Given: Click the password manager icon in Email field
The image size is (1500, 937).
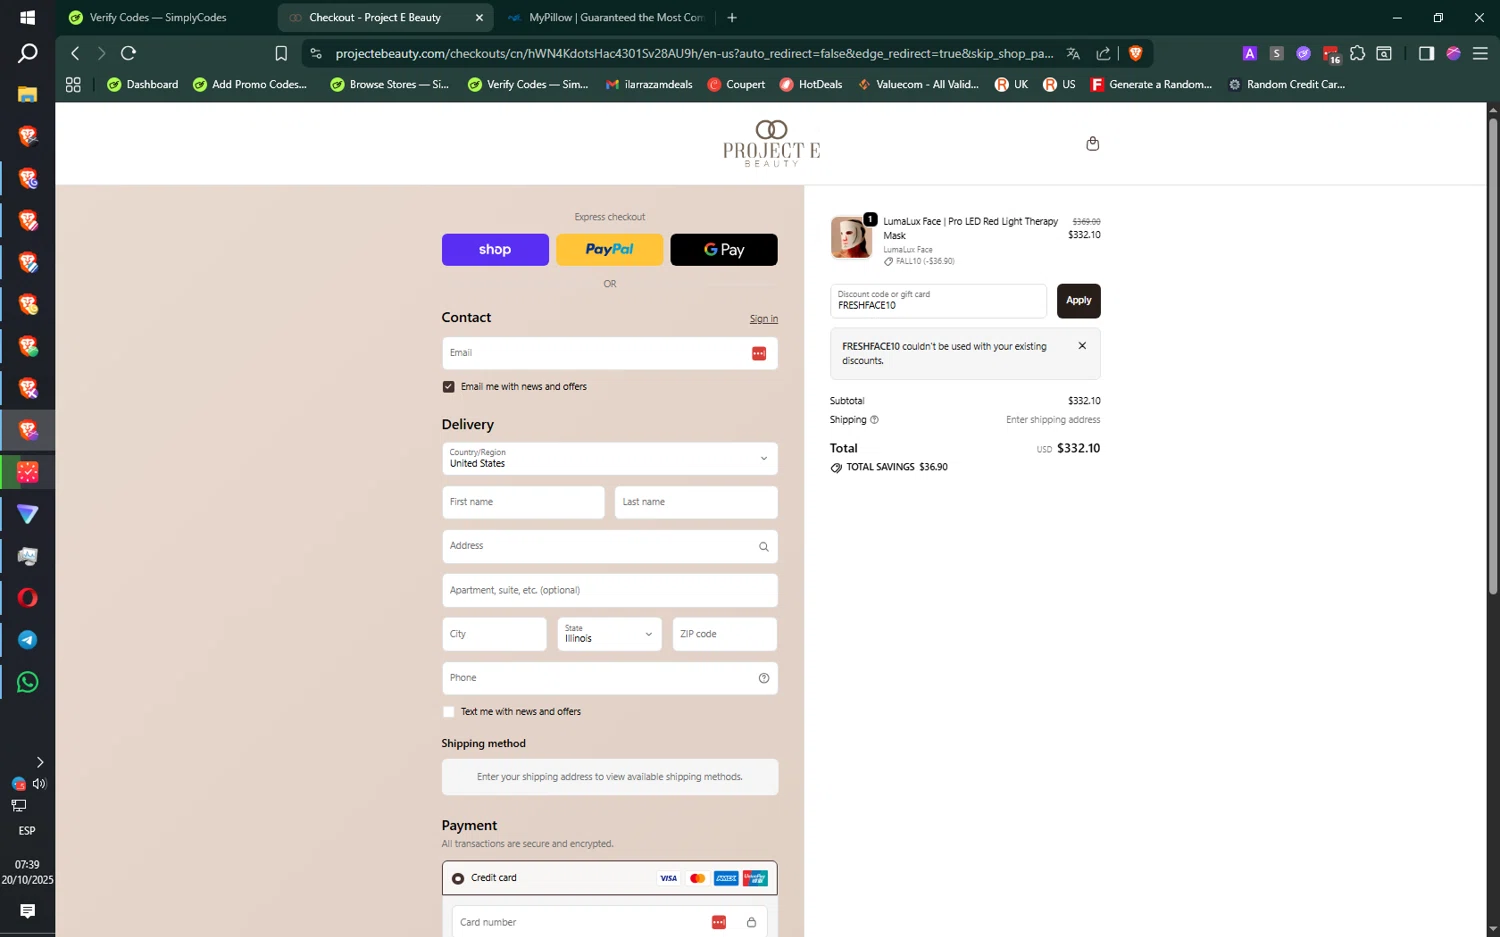Looking at the screenshot, I should point(759,353).
